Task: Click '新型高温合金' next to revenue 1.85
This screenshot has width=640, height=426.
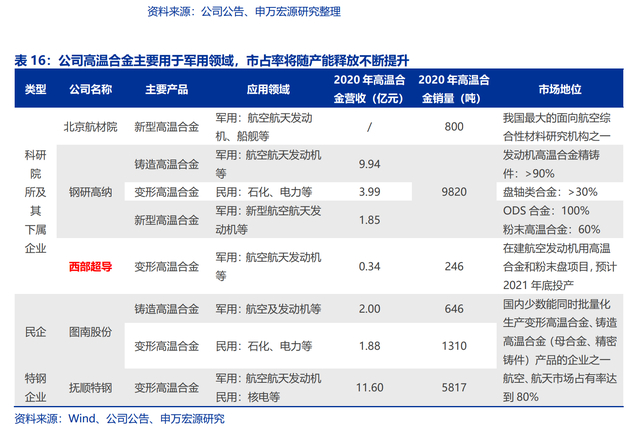Action: click(x=167, y=220)
